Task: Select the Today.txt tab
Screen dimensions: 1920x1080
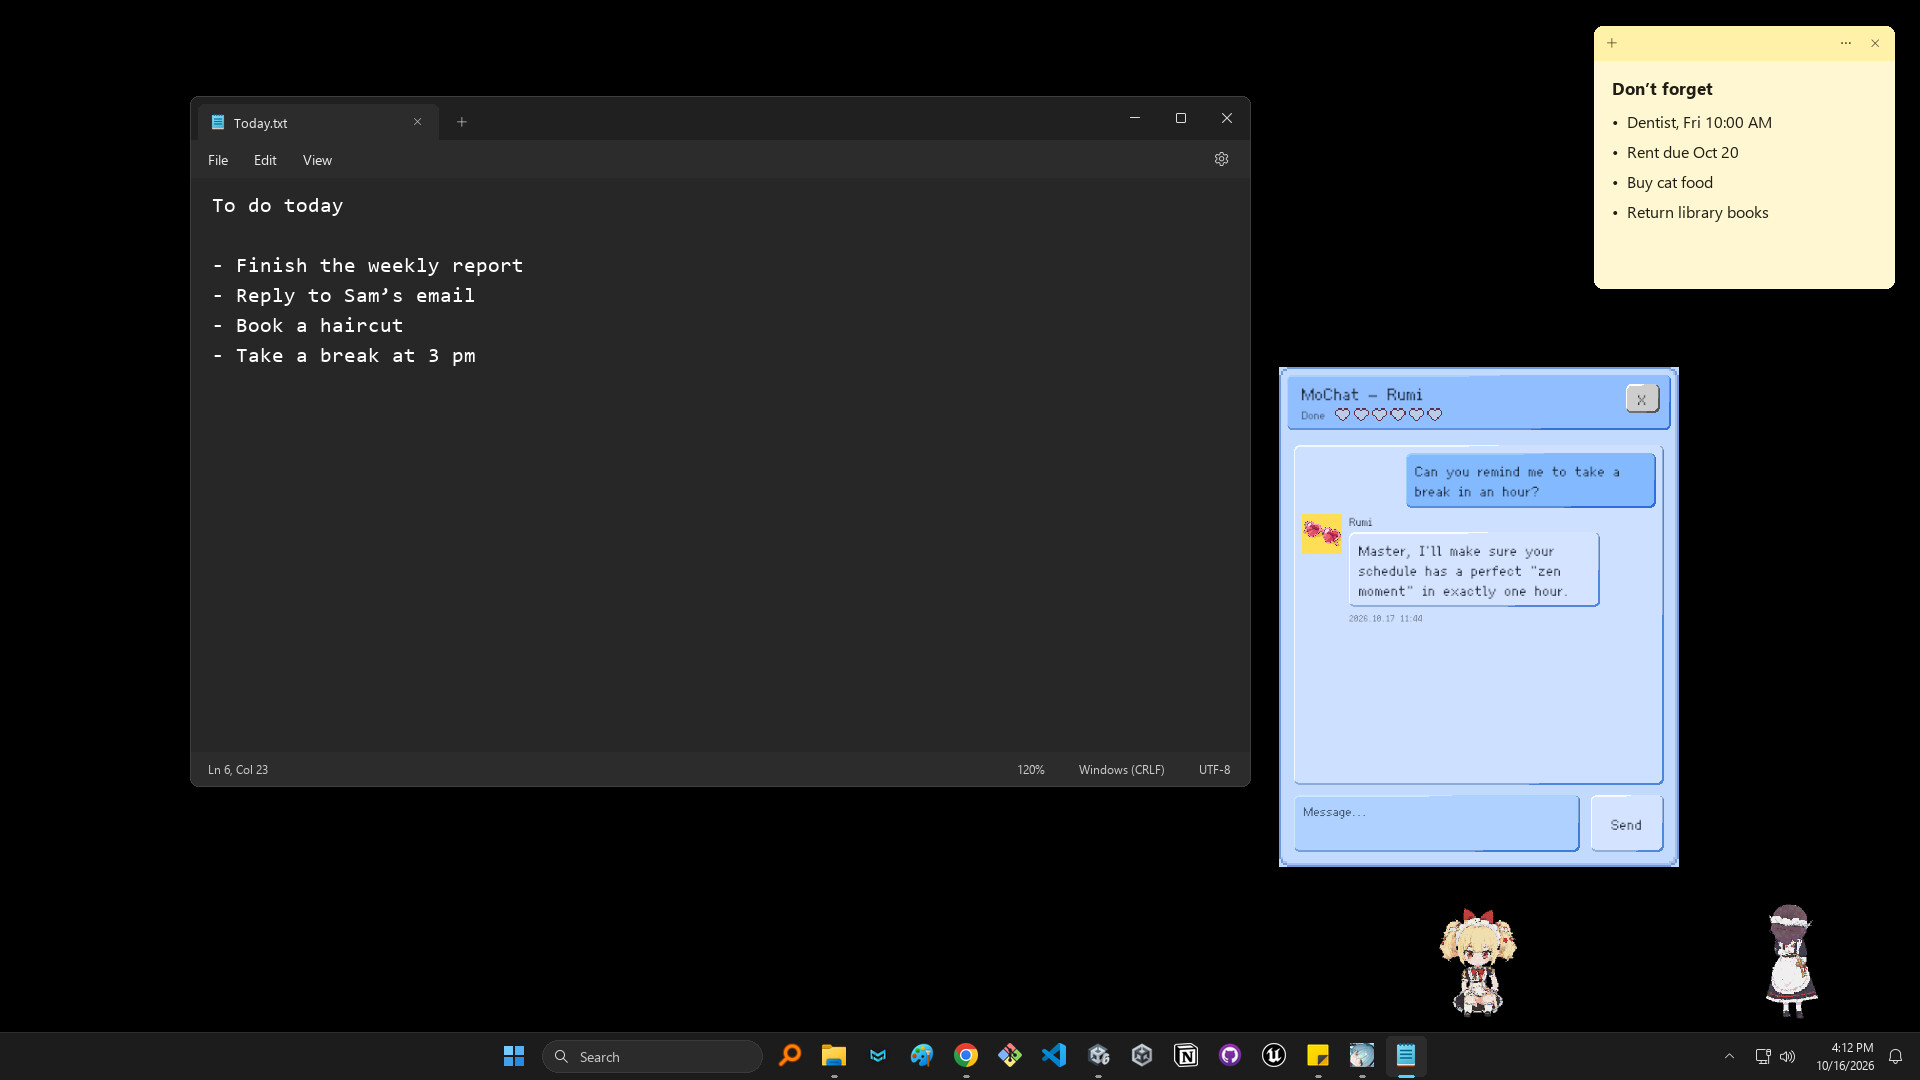Action: 318,122
